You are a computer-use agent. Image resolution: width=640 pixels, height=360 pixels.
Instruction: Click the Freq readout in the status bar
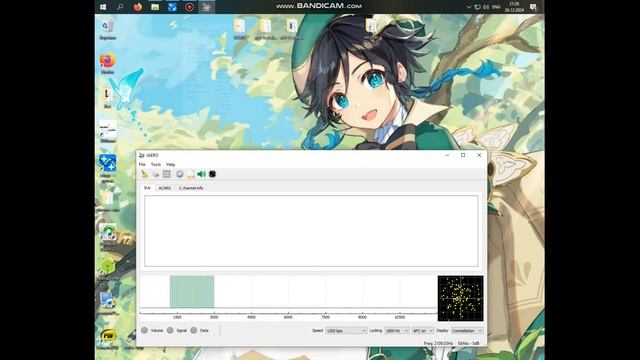click(x=438, y=343)
